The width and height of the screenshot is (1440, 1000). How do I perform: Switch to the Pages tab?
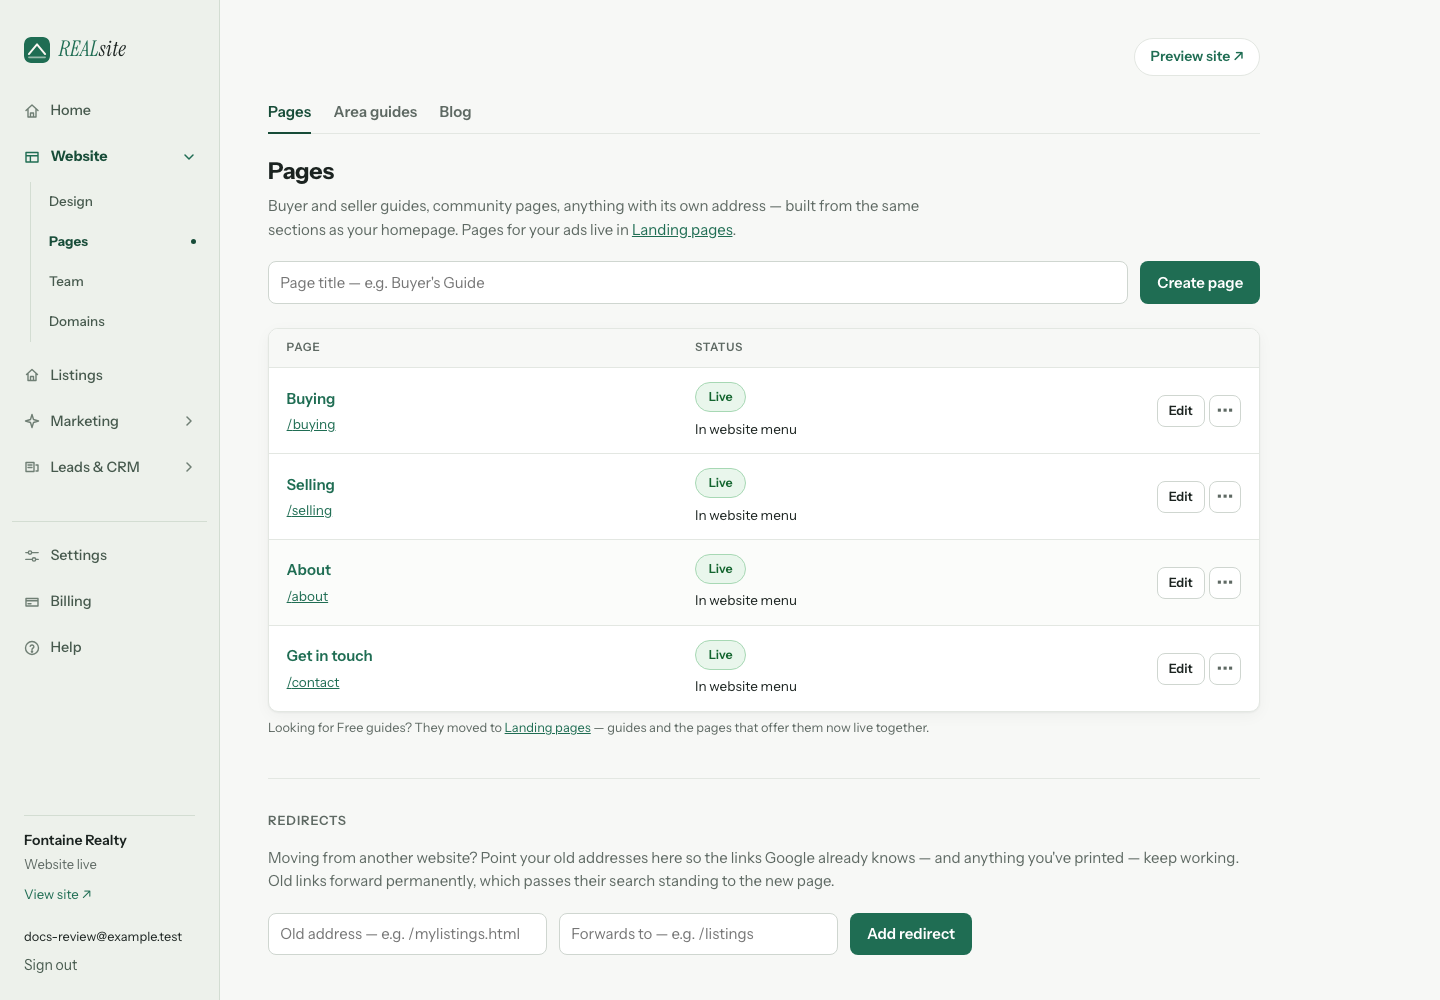click(x=289, y=112)
